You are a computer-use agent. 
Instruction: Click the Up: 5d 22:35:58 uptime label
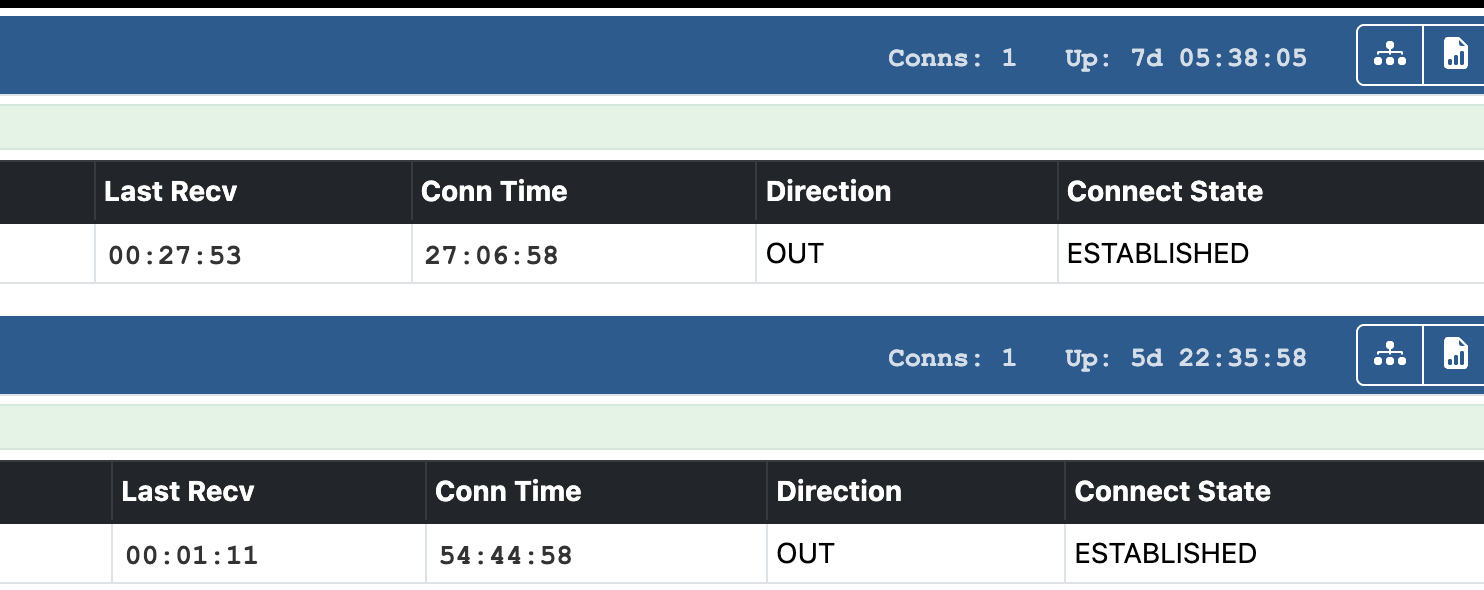(x=1185, y=358)
